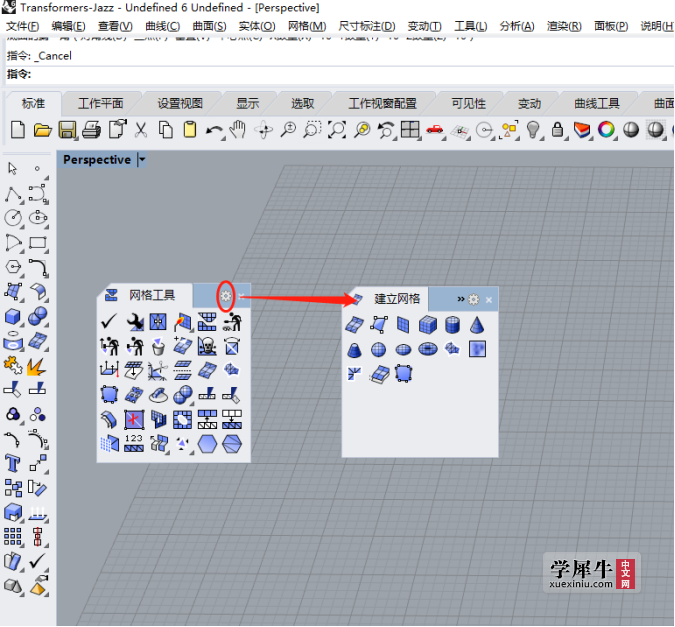Click the 123 mesh icon
Image resolution: width=675 pixels, height=627 pixels.
tap(134, 443)
